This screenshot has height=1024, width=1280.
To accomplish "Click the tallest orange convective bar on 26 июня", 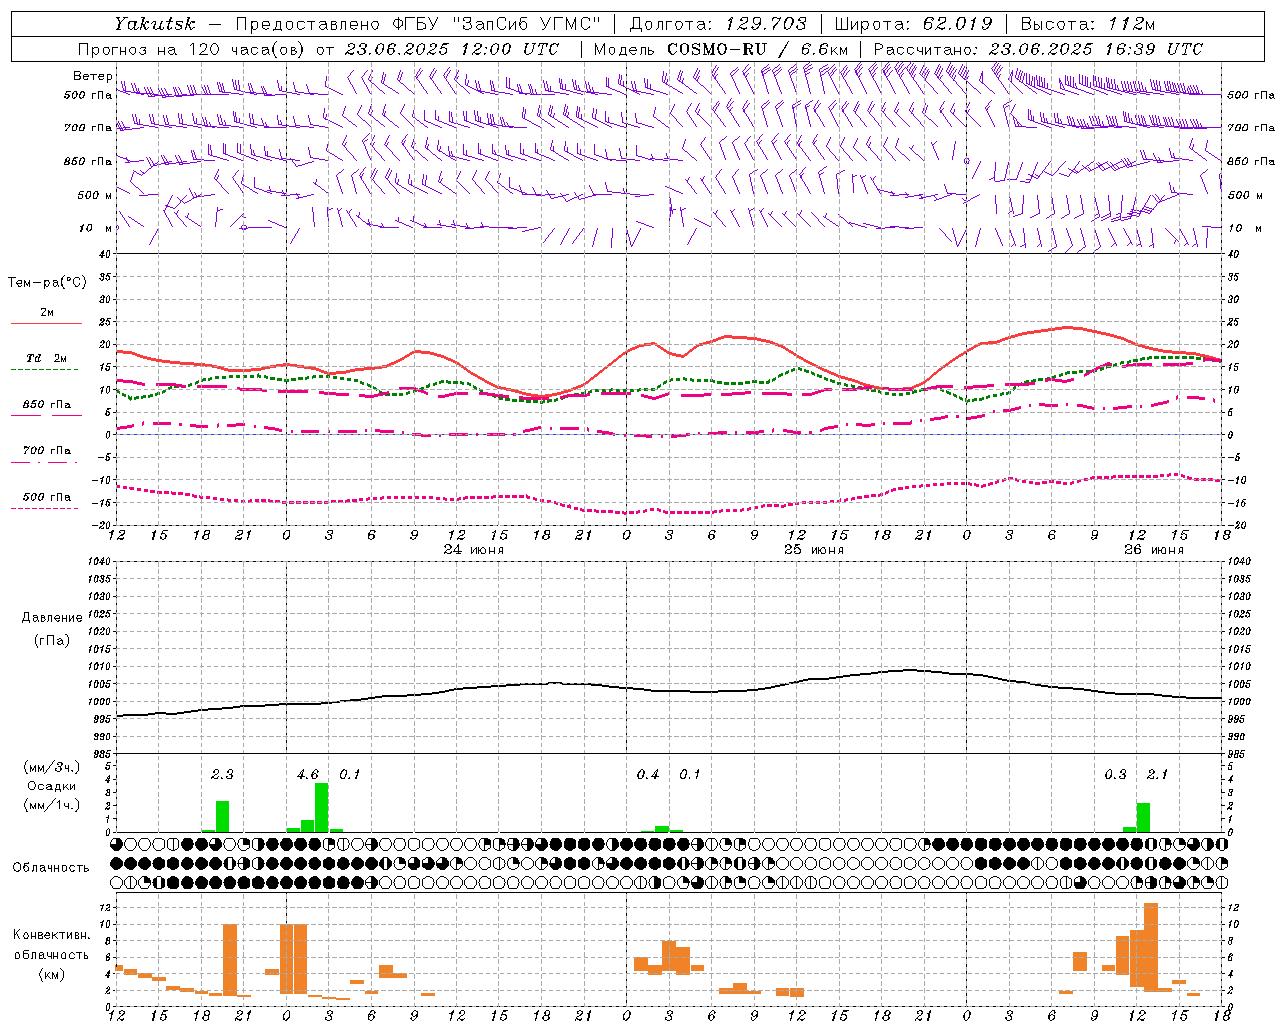I will [1151, 947].
